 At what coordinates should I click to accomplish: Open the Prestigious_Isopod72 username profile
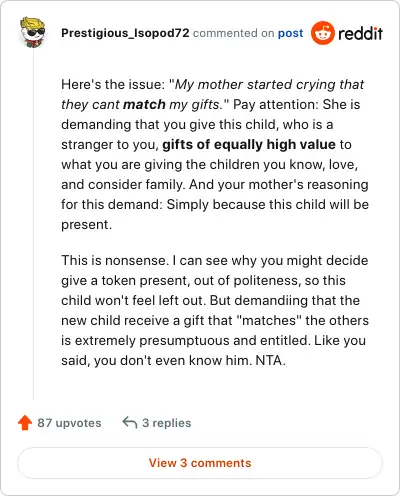click(125, 33)
